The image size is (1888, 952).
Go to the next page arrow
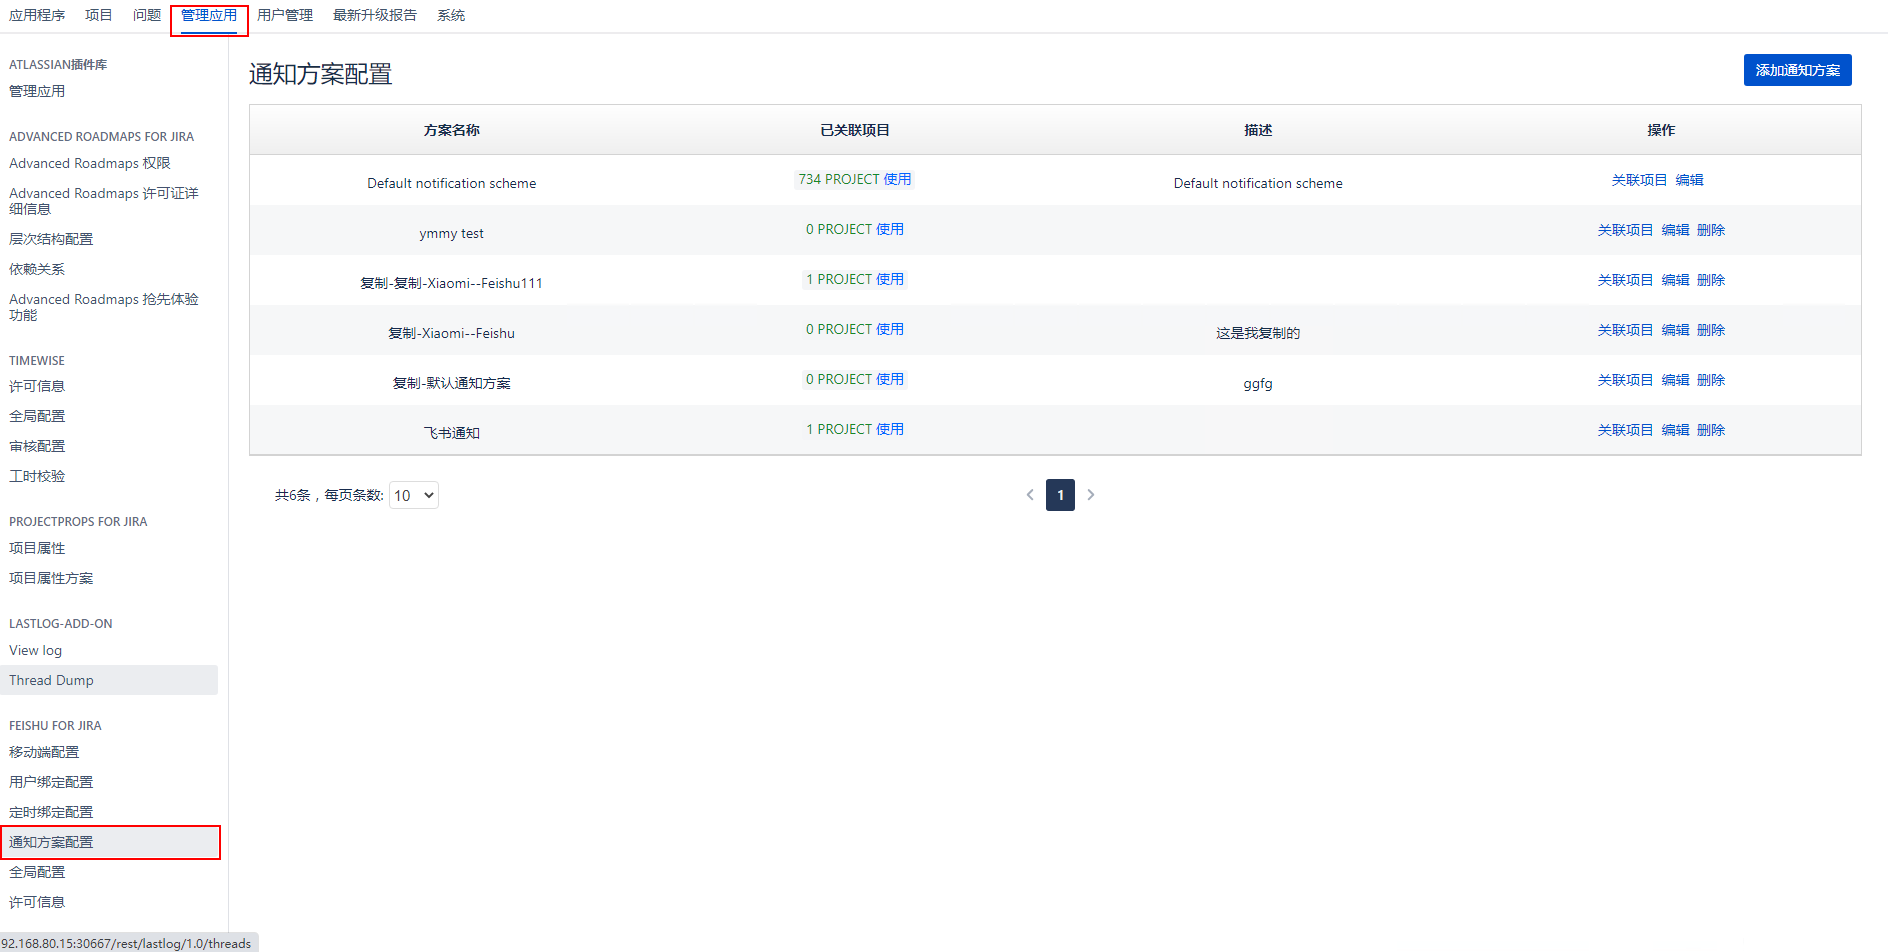(x=1091, y=495)
